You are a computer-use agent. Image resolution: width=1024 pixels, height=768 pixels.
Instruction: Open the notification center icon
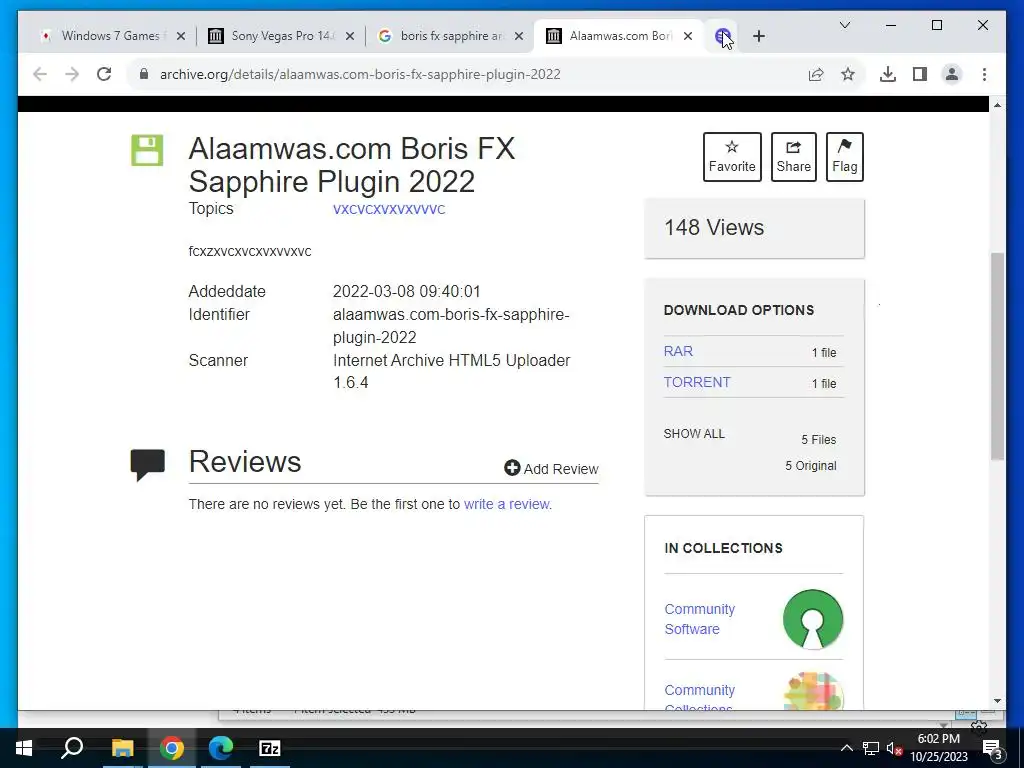click(x=992, y=748)
